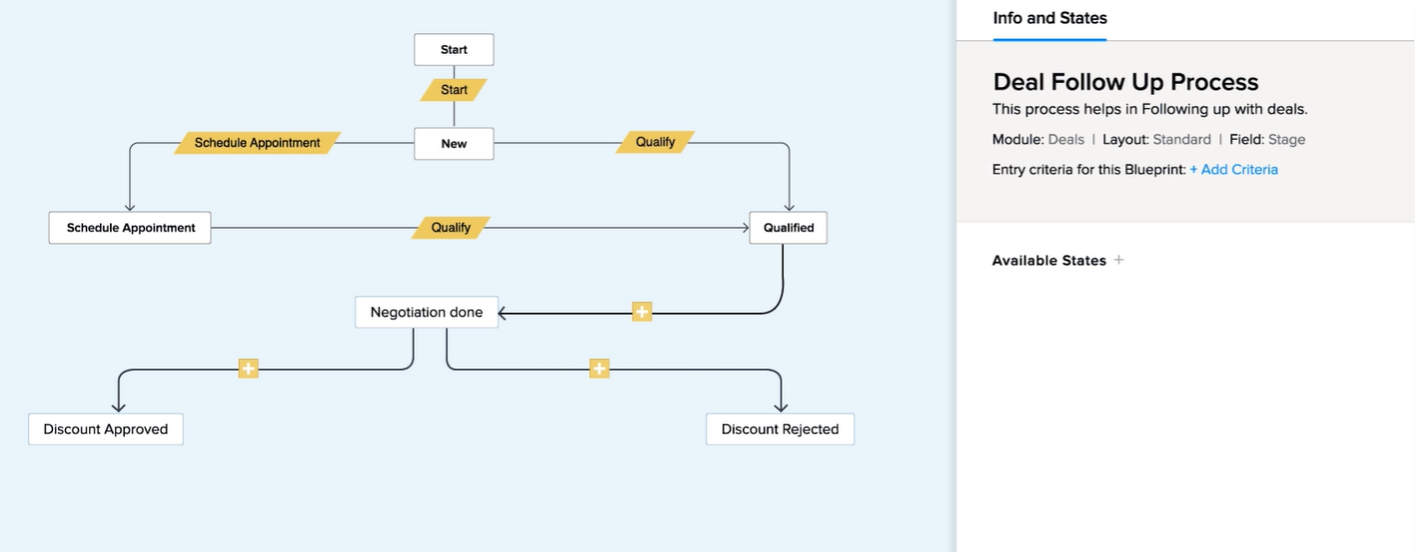
Task: Add transition on Qualified to Negotiation arrow
Action: click(642, 312)
